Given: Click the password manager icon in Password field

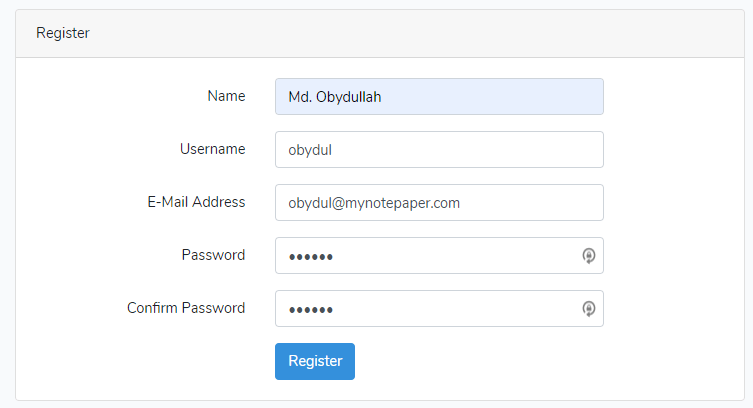Looking at the screenshot, I should pyautogui.click(x=589, y=255).
